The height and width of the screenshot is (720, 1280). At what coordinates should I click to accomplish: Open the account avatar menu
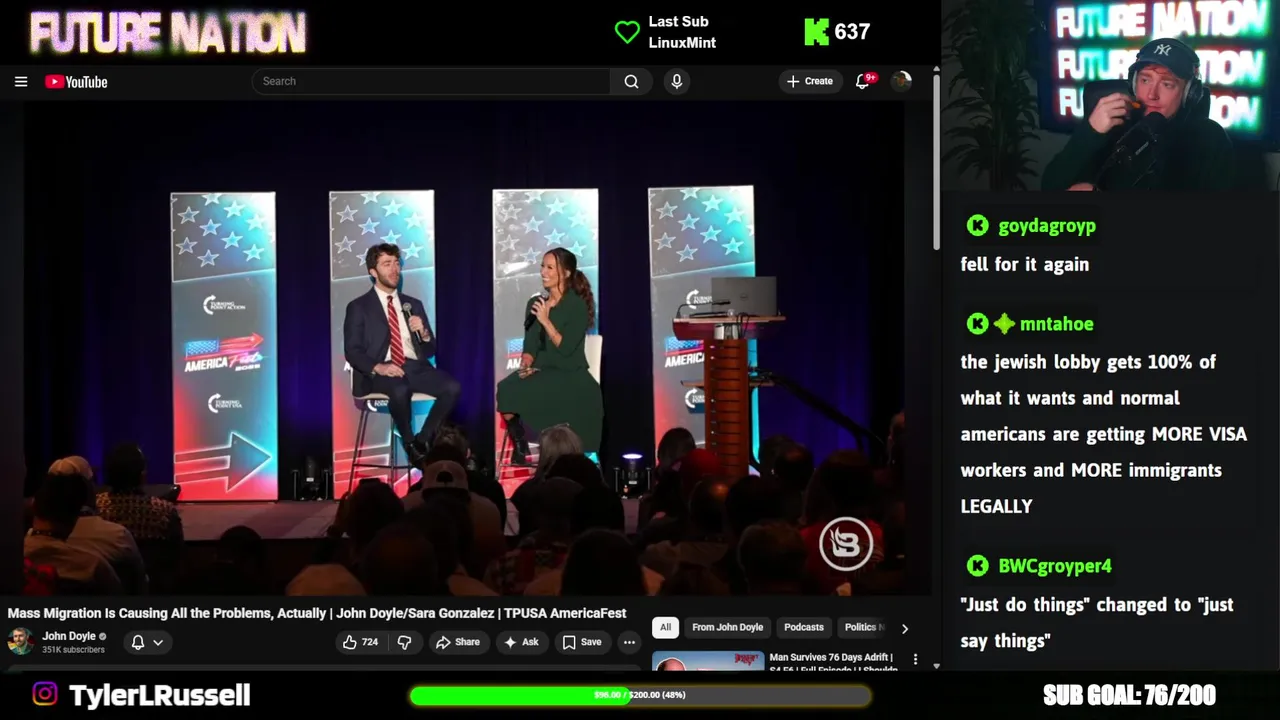(901, 81)
